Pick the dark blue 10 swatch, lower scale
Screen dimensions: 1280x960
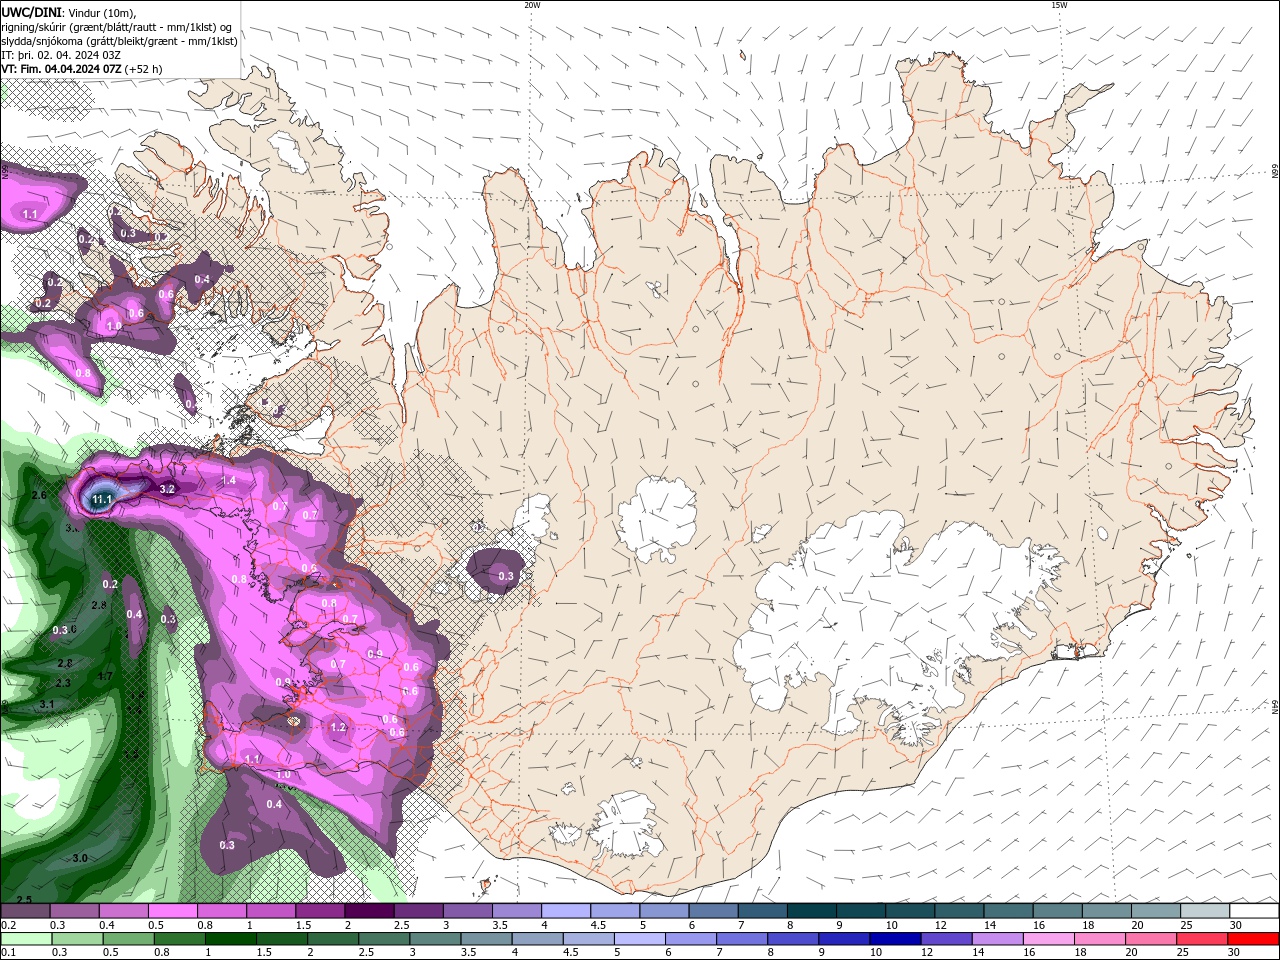pos(893,939)
